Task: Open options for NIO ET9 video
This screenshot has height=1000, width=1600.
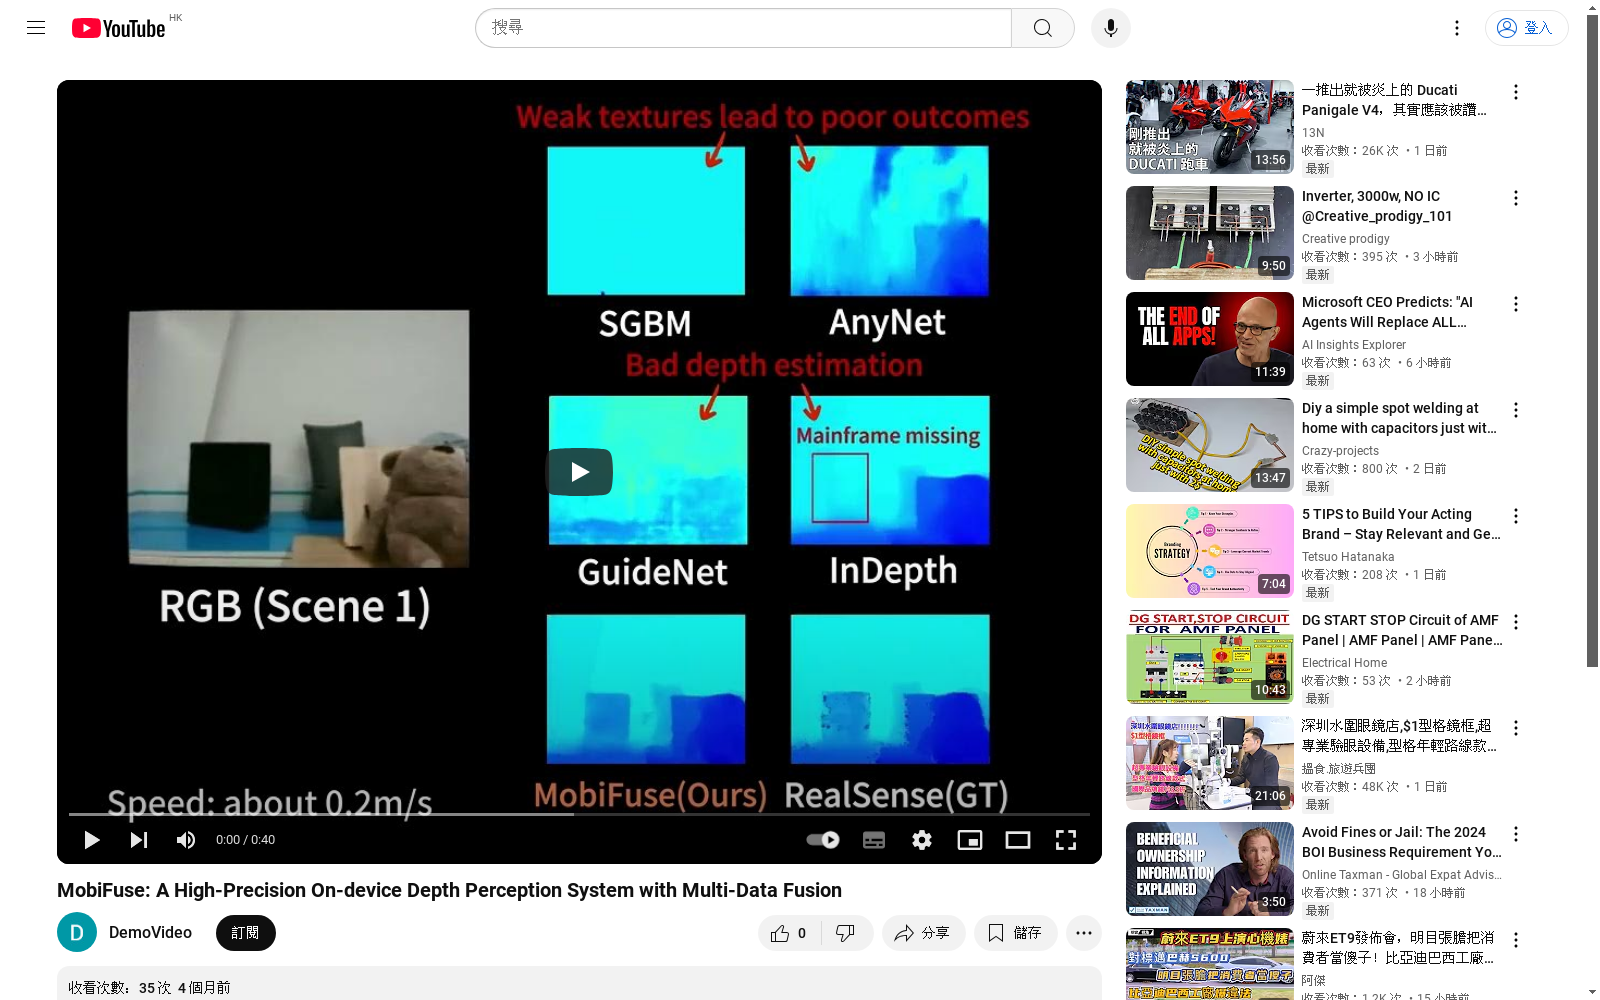Action: click(x=1516, y=940)
